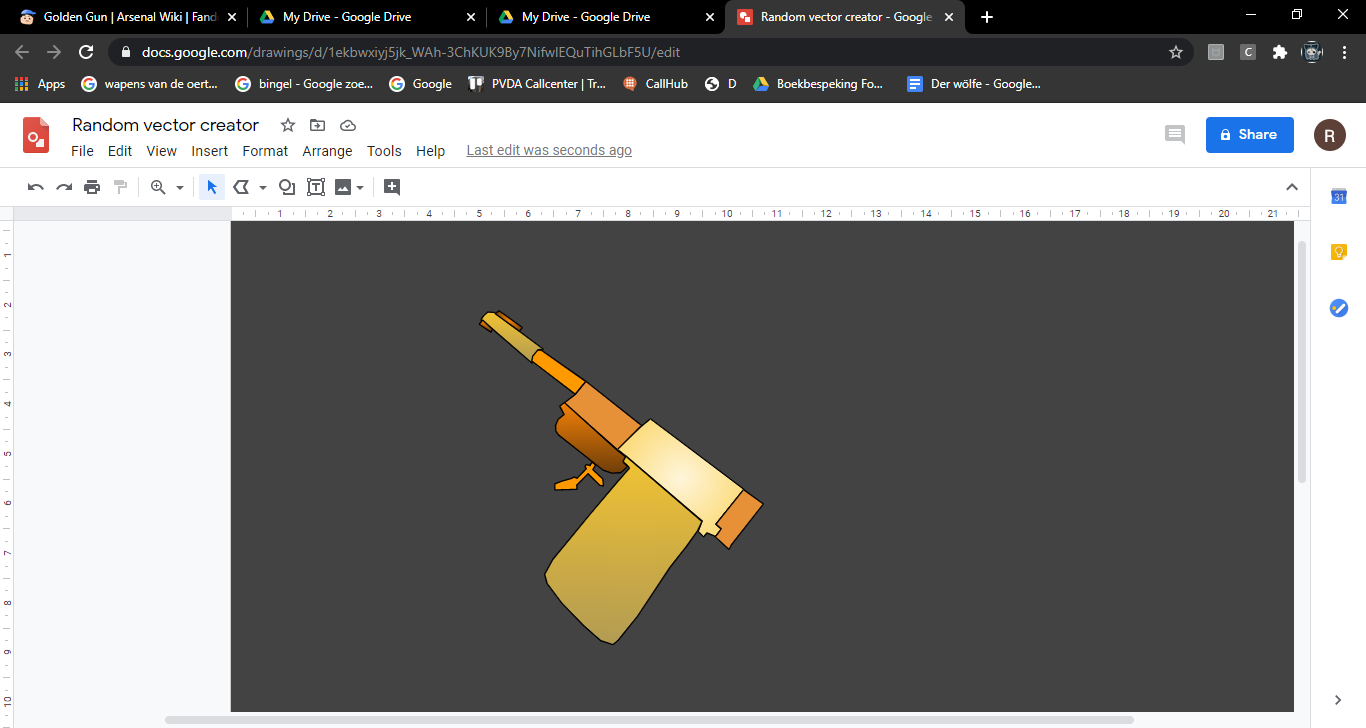Open a new browser tab
Screen dimensions: 1366x728
point(987,17)
